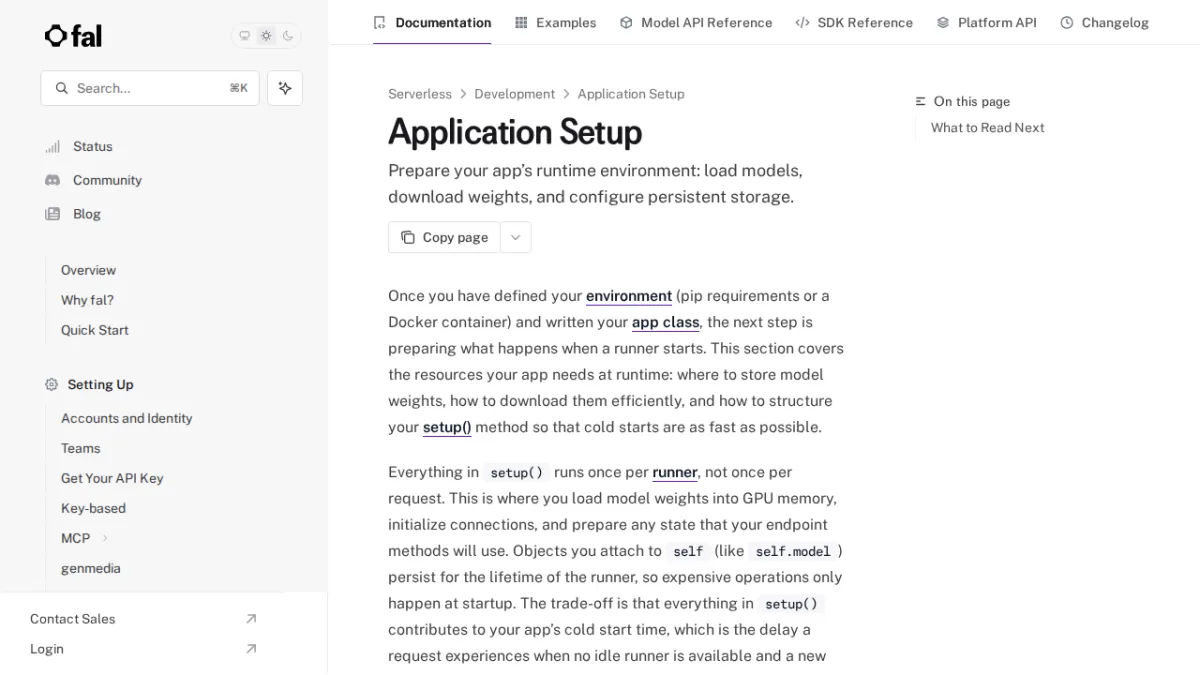Click the SDK Reference code icon
The height and width of the screenshot is (675, 1200).
coord(802,22)
